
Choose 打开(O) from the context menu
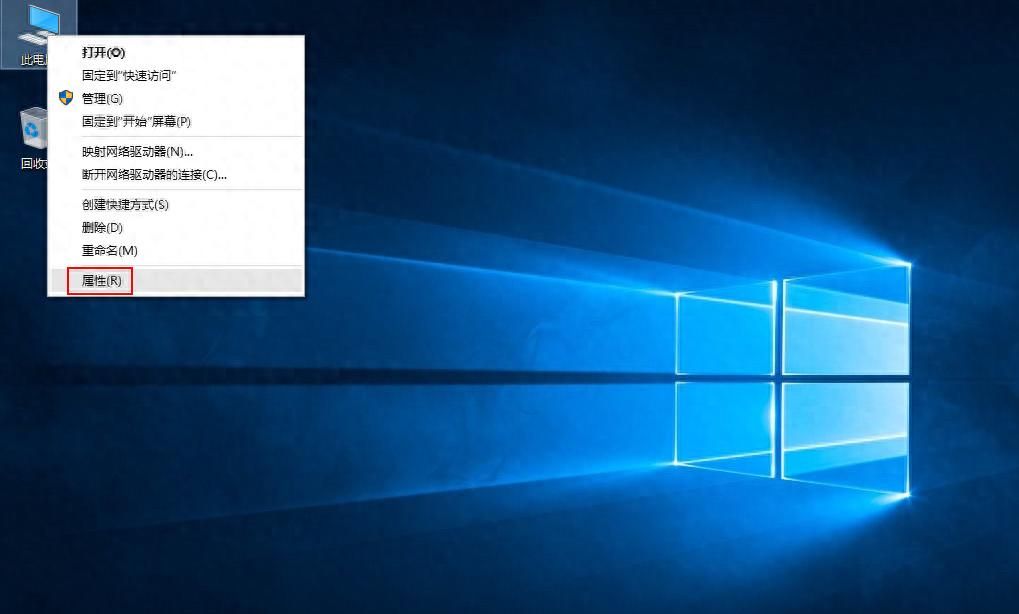click(x=103, y=52)
